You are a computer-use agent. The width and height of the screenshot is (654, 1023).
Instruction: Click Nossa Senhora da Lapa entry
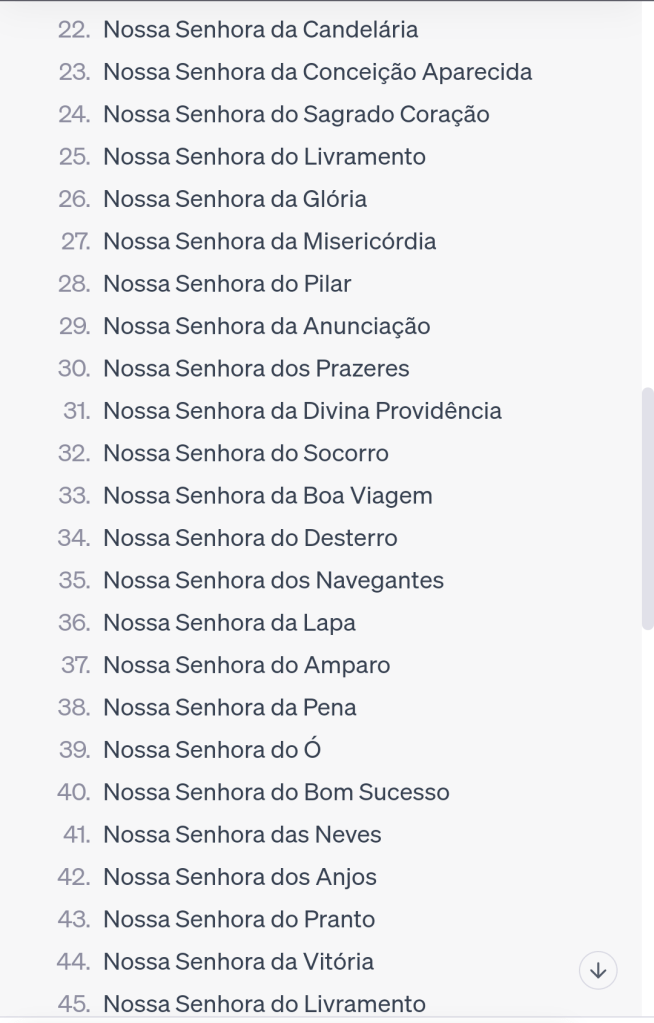(x=229, y=622)
